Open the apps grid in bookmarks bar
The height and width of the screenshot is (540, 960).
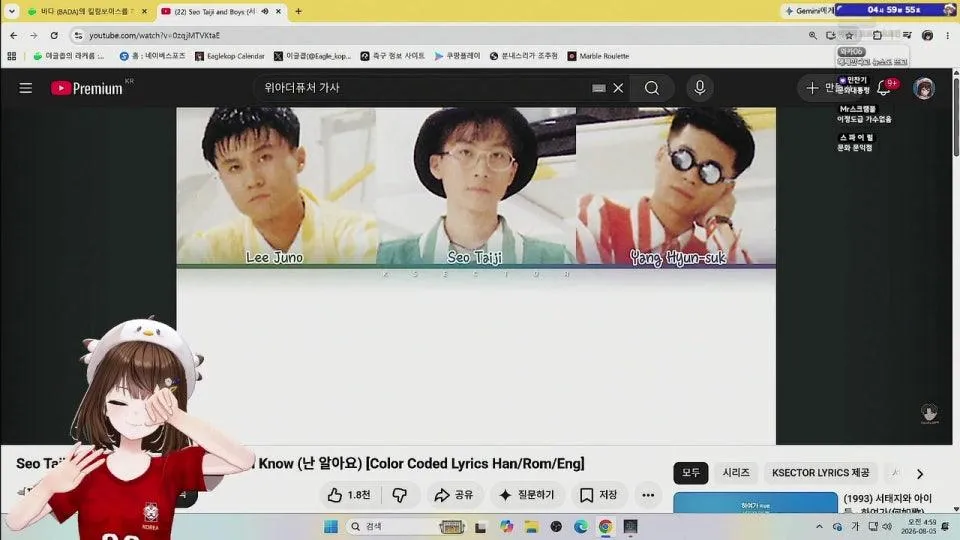click(x=12, y=56)
